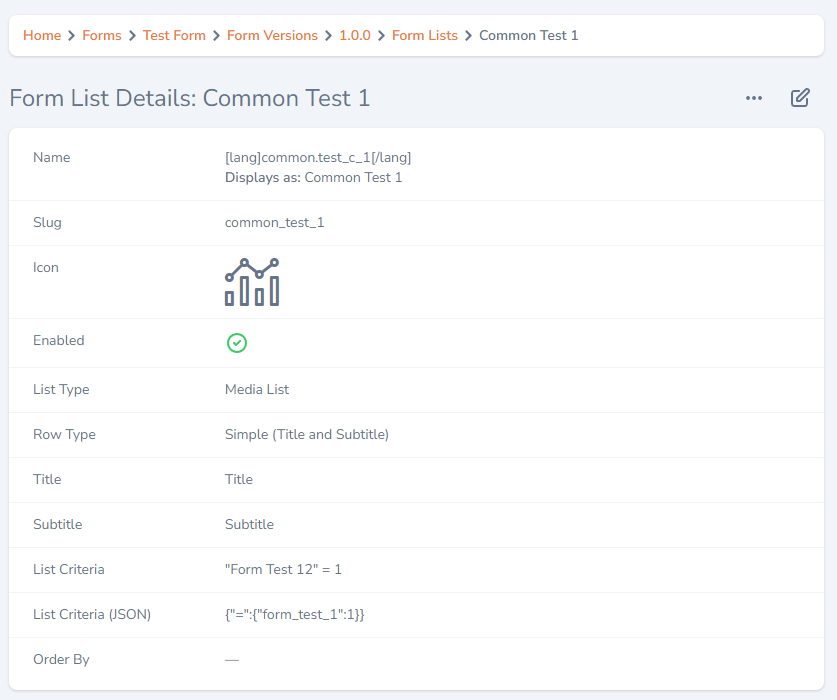
Task: Open the more options ellipsis menu
Action: coord(754,98)
